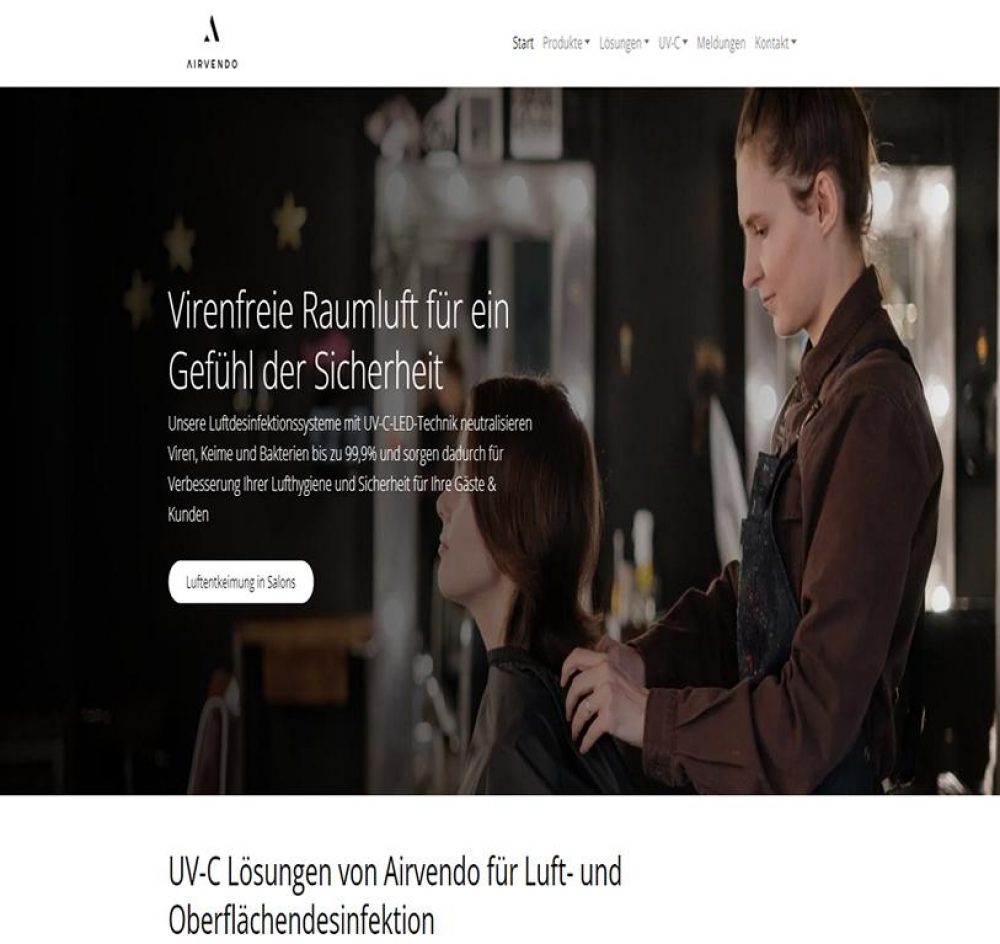This screenshot has height=944, width=1000.
Task: Click the gold star decoration in the hero background
Action: point(289,221)
